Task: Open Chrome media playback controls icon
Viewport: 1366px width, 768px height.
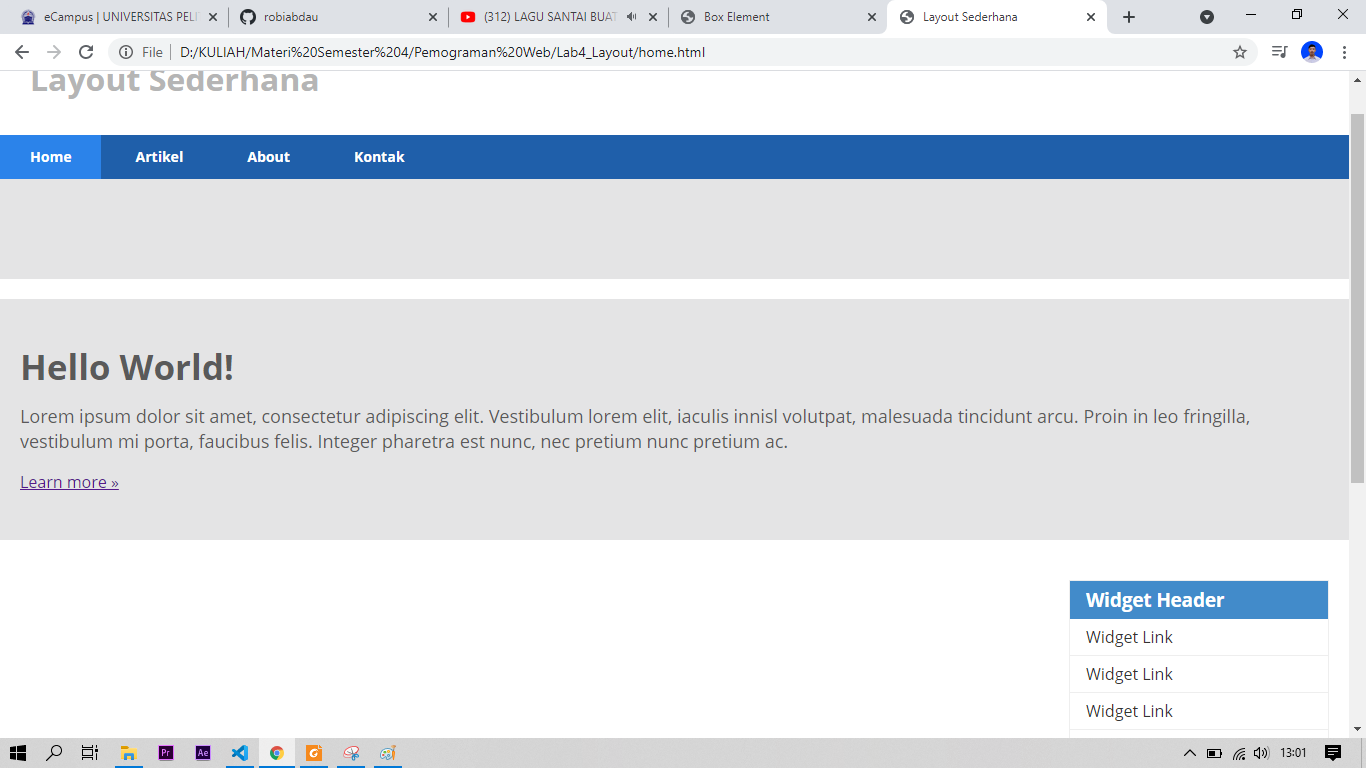Action: pos(1278,52)
